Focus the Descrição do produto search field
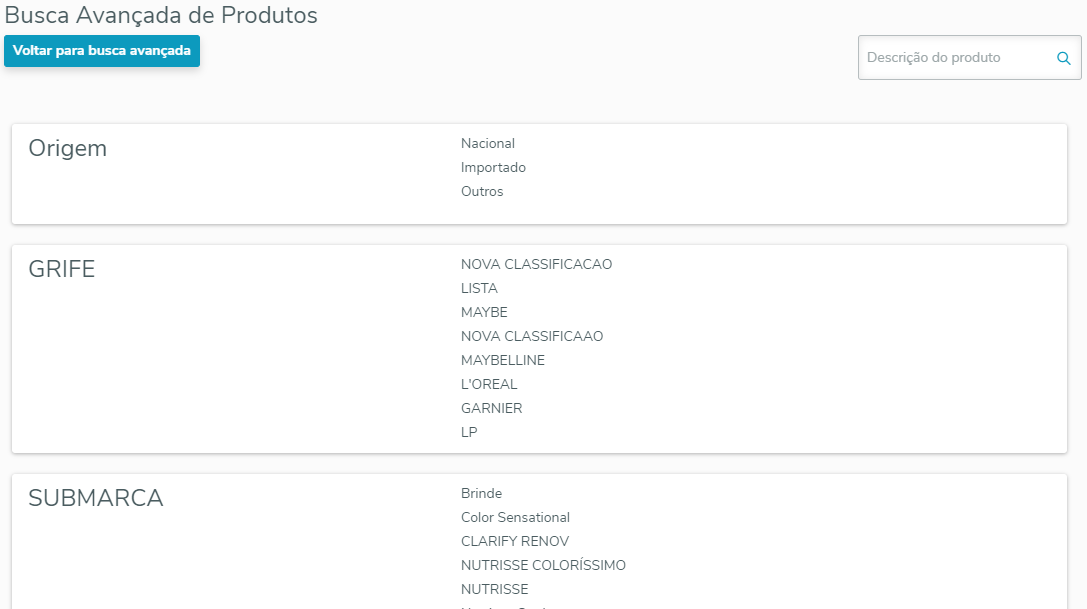 pyautogui.click(x=955, y=58)
